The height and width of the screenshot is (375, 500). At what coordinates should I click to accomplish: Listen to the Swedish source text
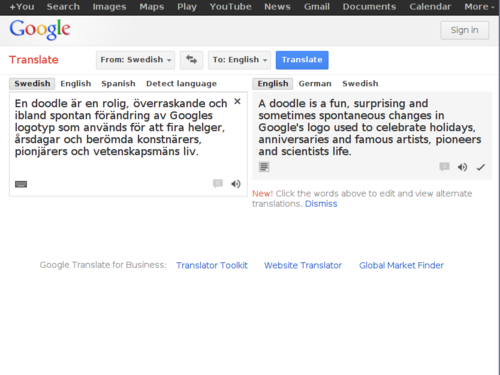point(236,184)
